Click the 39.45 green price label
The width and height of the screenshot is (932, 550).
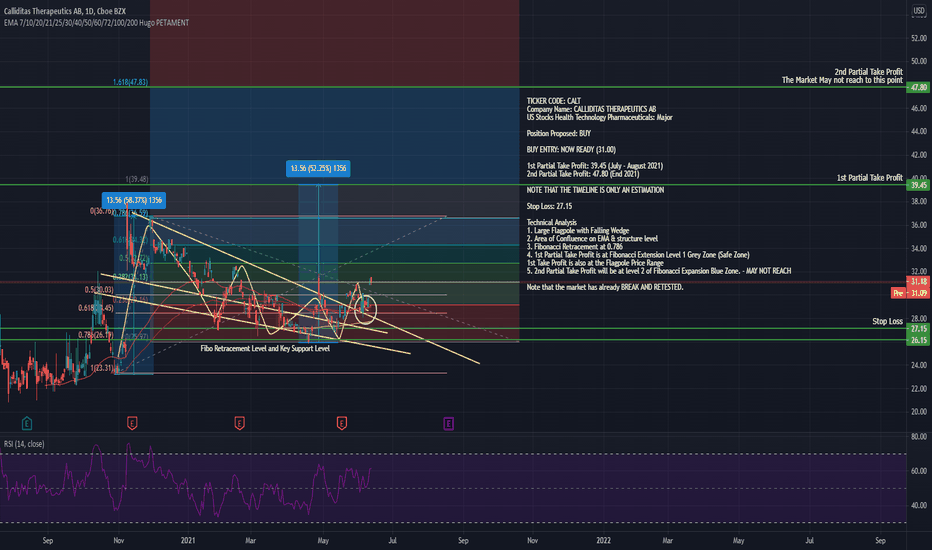(x=918, y=186)
